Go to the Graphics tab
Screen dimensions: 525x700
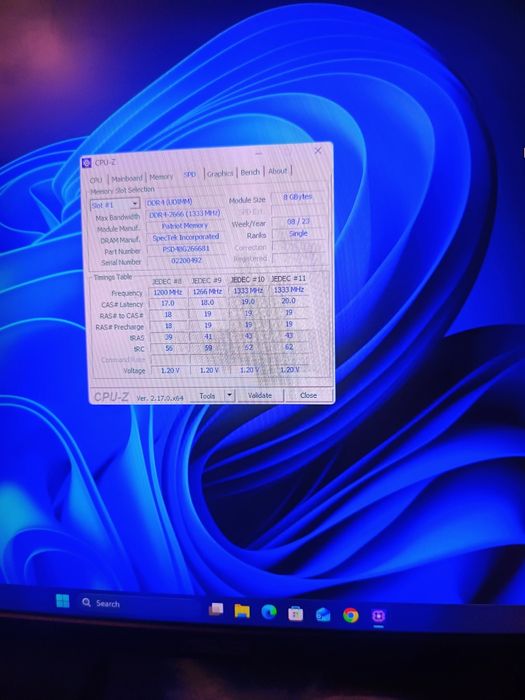220,174
